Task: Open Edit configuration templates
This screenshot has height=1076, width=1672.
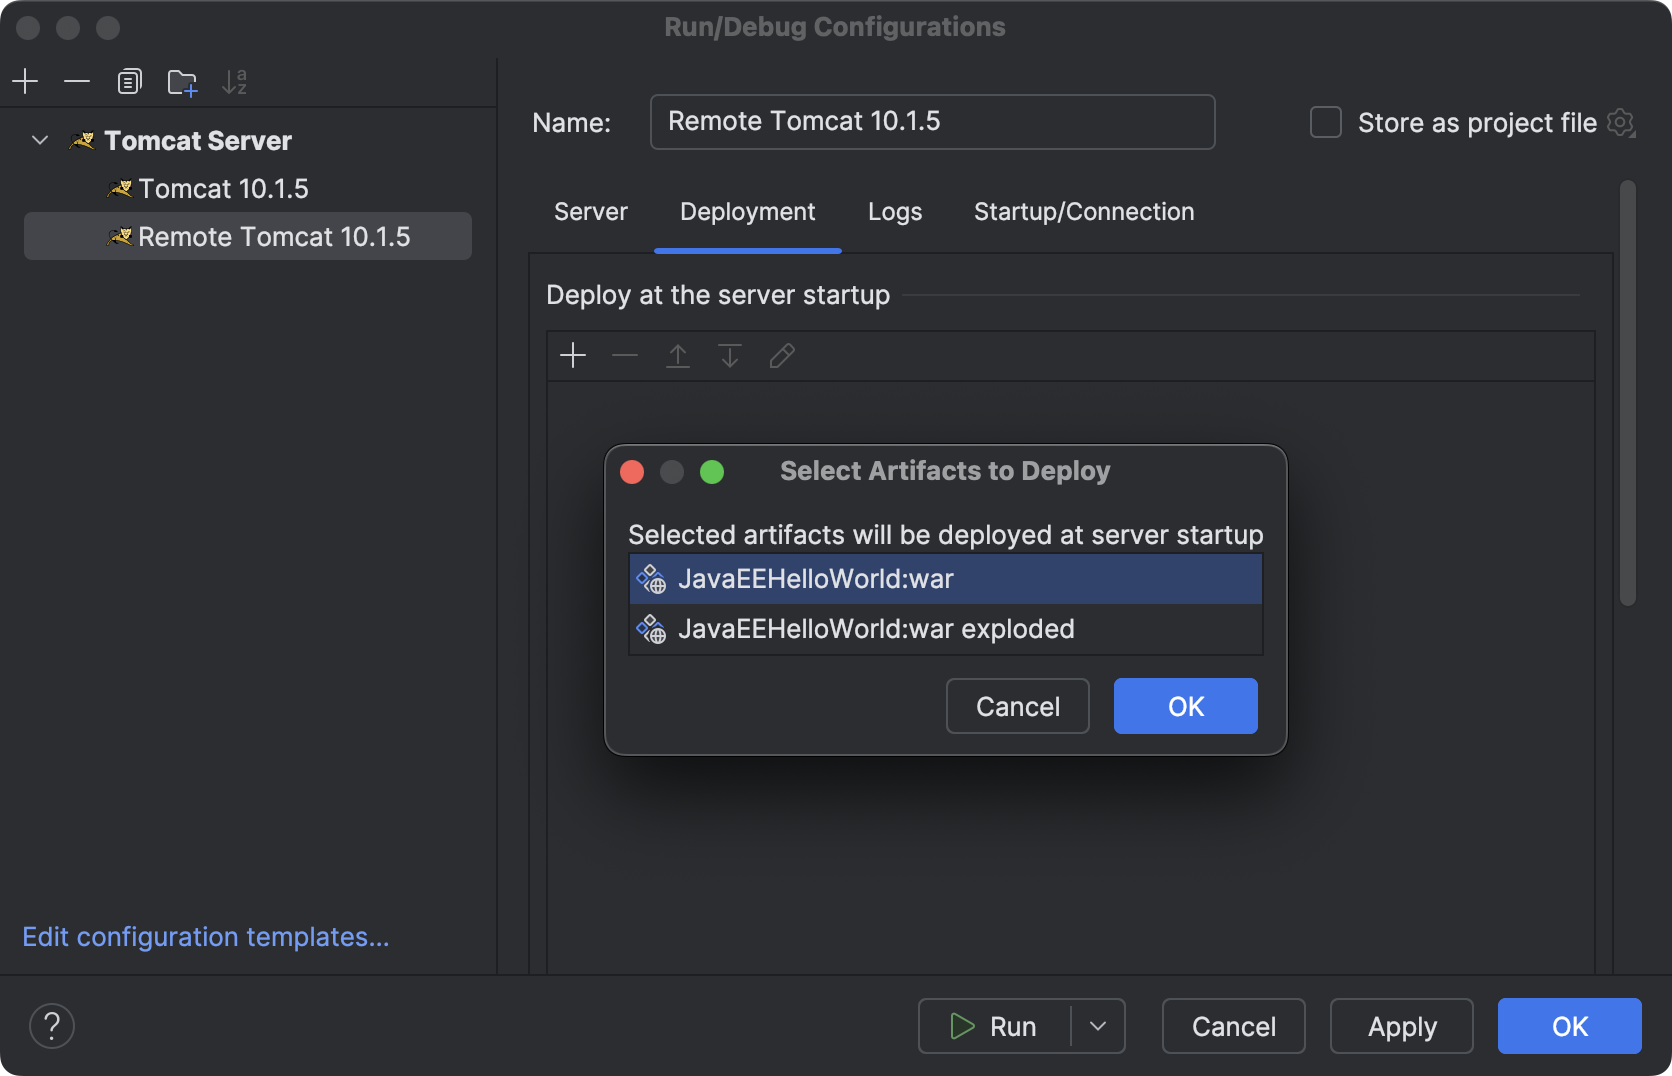Action: (206, 937)
